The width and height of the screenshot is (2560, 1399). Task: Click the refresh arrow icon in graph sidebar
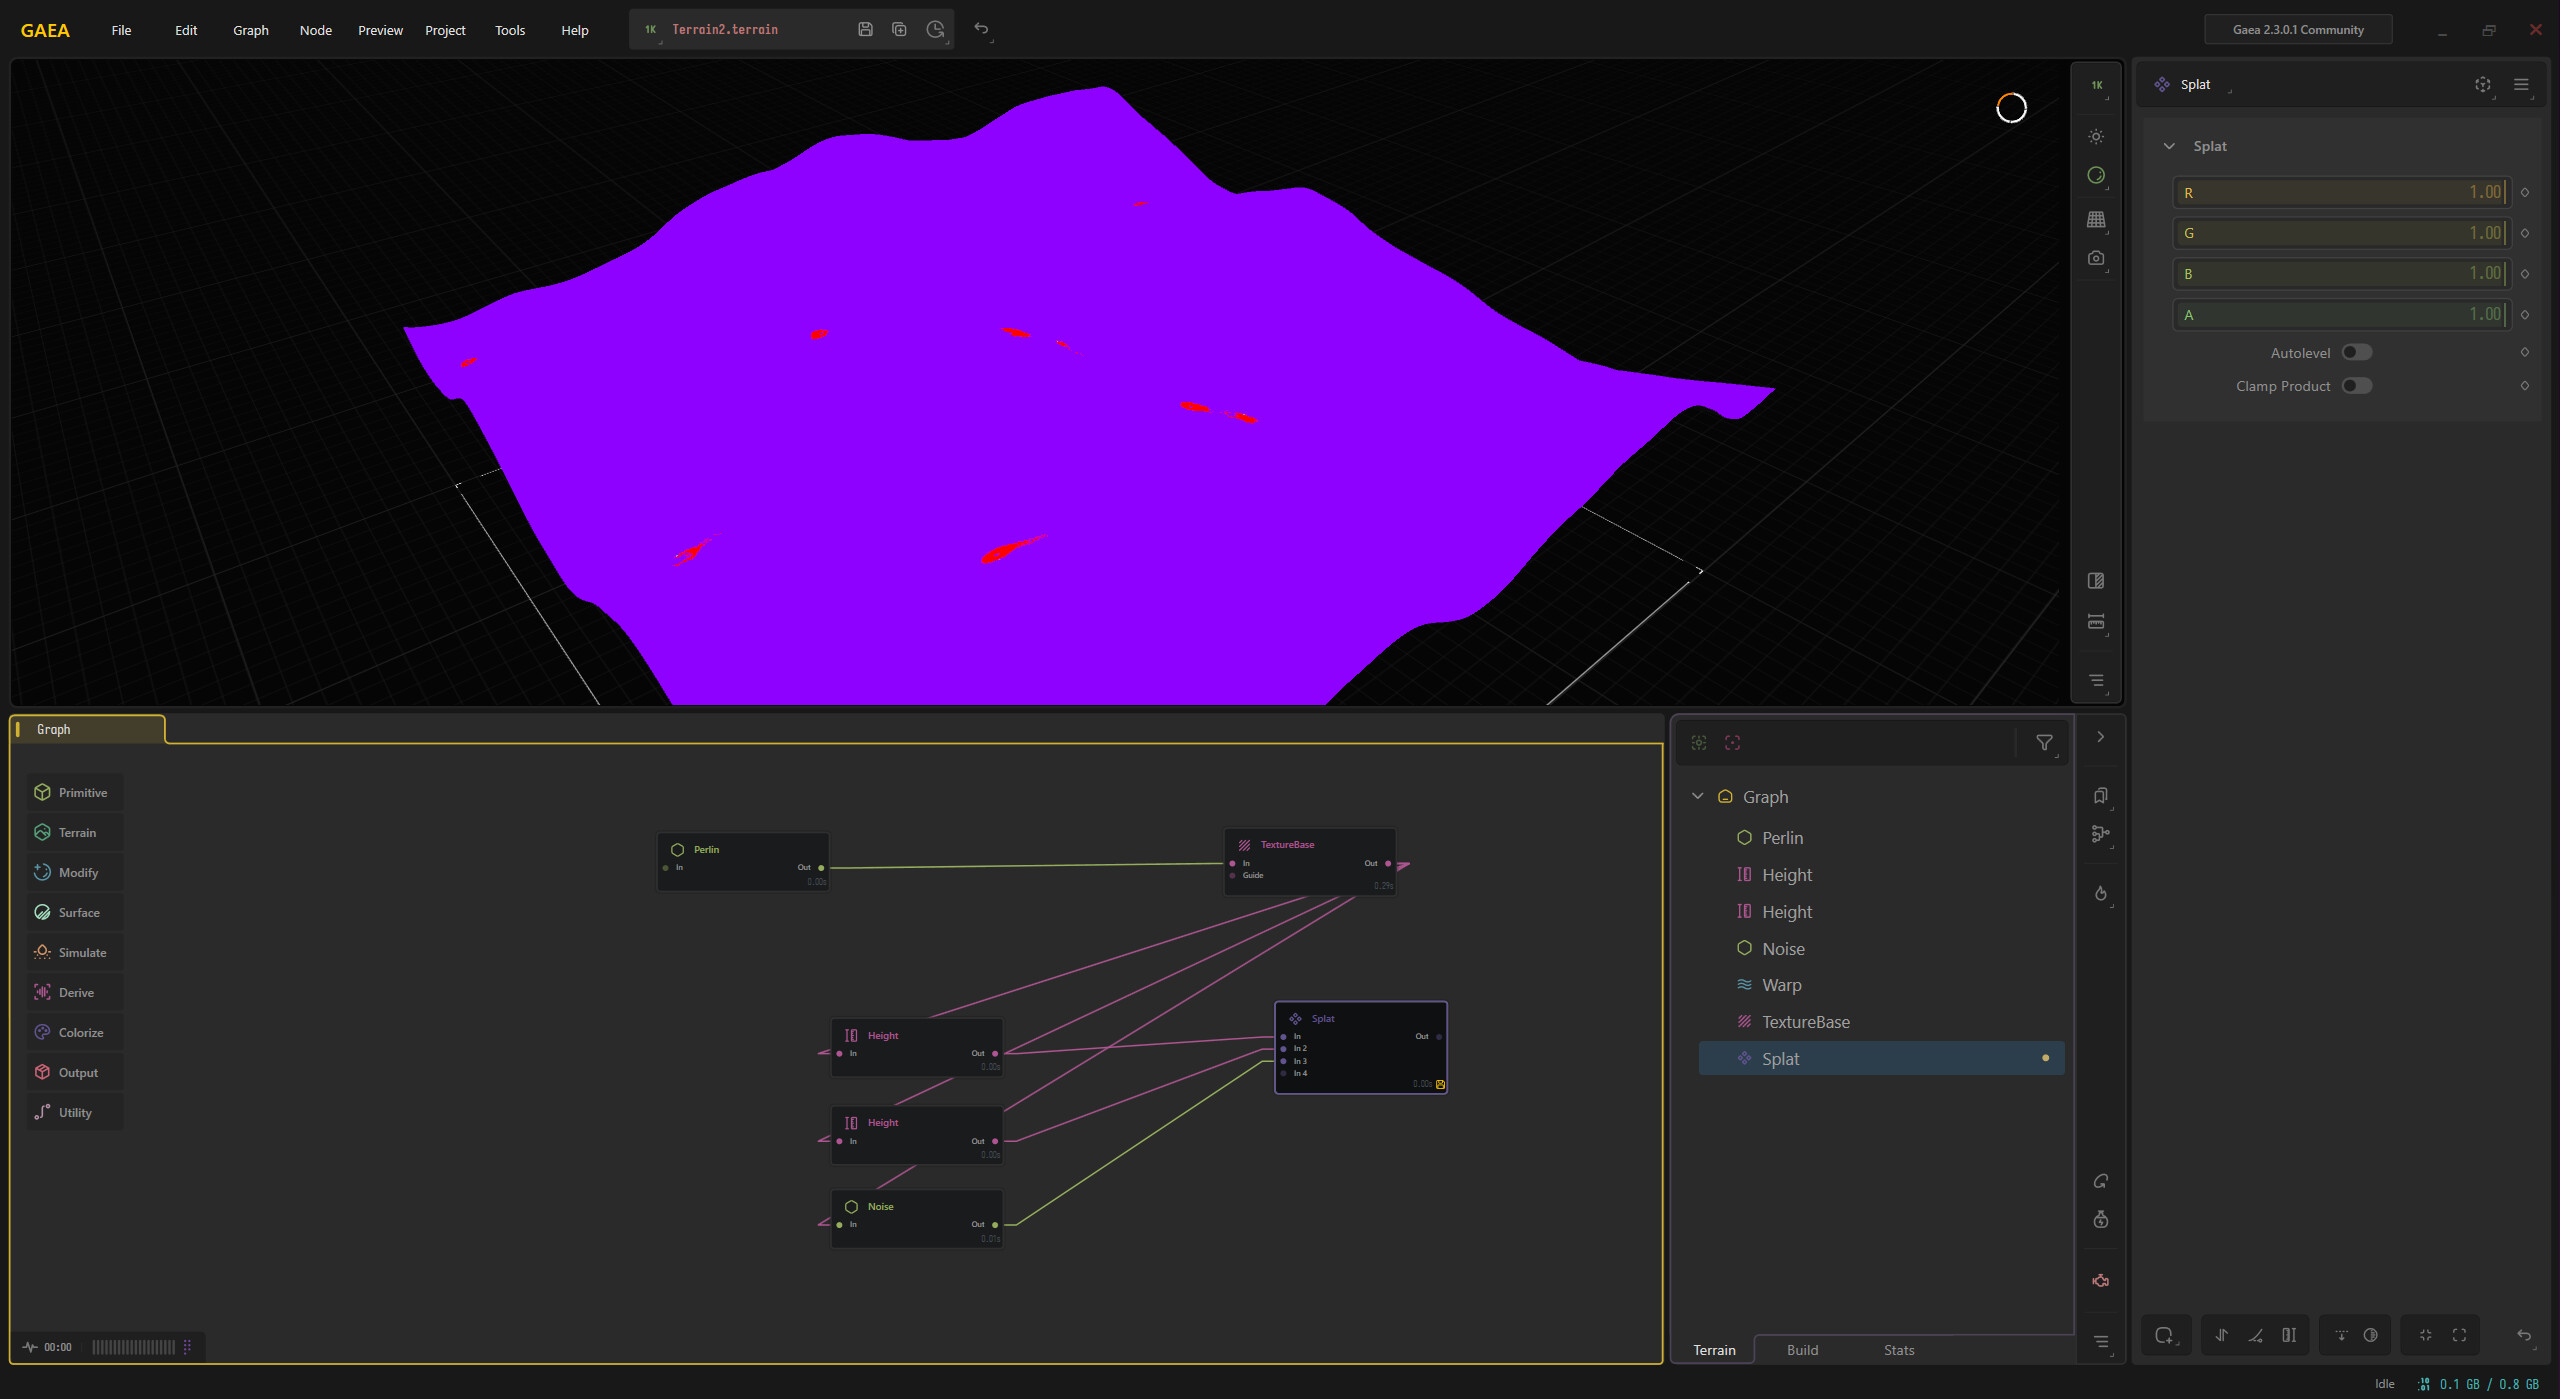[2100, 1182]
